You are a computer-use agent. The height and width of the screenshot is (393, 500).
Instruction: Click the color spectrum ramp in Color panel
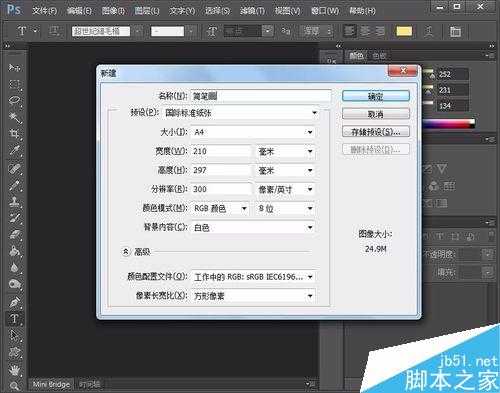448,124
